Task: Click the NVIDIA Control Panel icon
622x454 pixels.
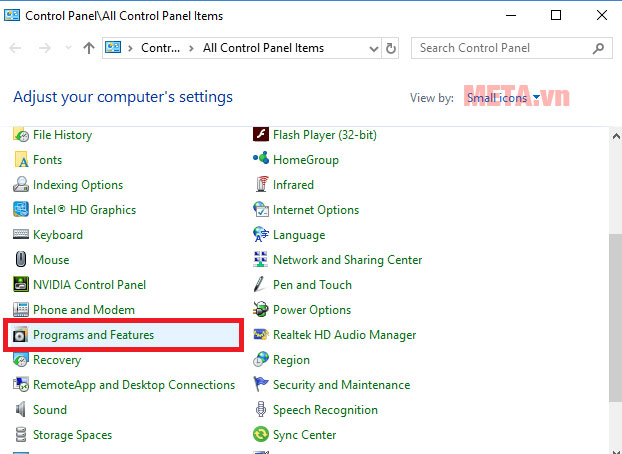Action: [x=21, y=285]
